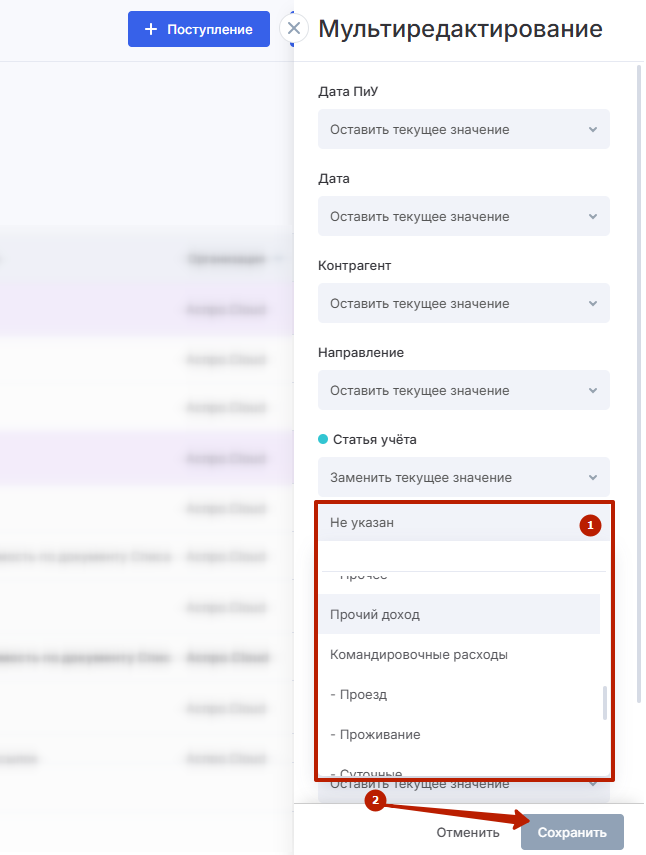Open the Дата ПиУ dropdown
This screenshot has height=855, width=646.
[464, 129]
